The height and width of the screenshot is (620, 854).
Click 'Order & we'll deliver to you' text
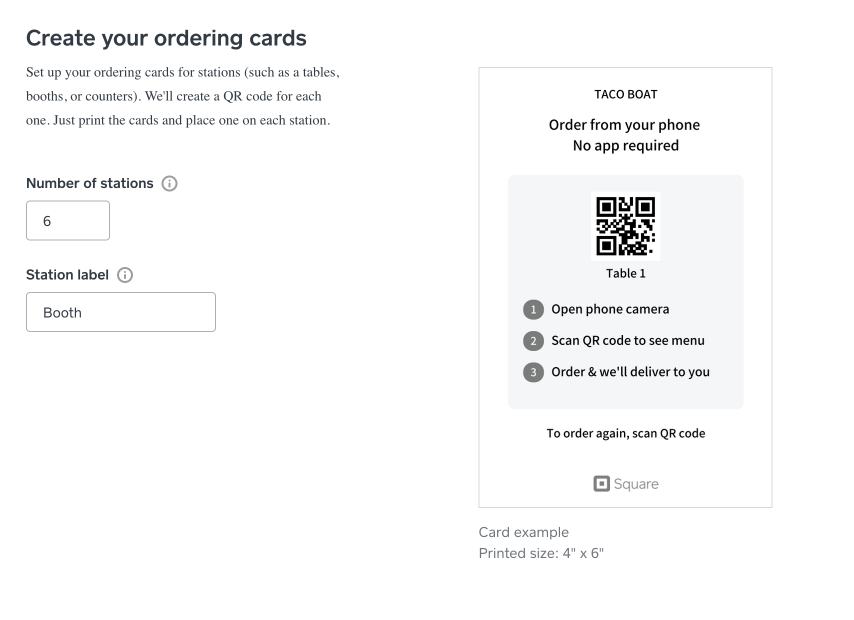630,372
